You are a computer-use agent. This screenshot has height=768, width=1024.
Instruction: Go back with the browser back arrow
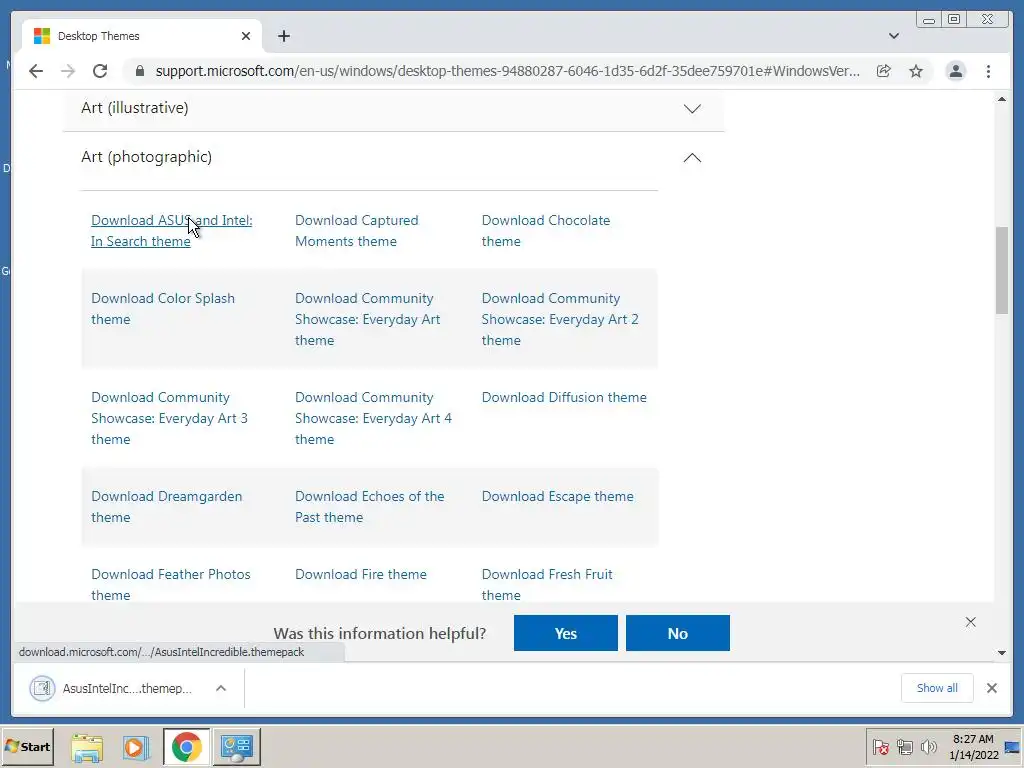(x=36, y=71)
